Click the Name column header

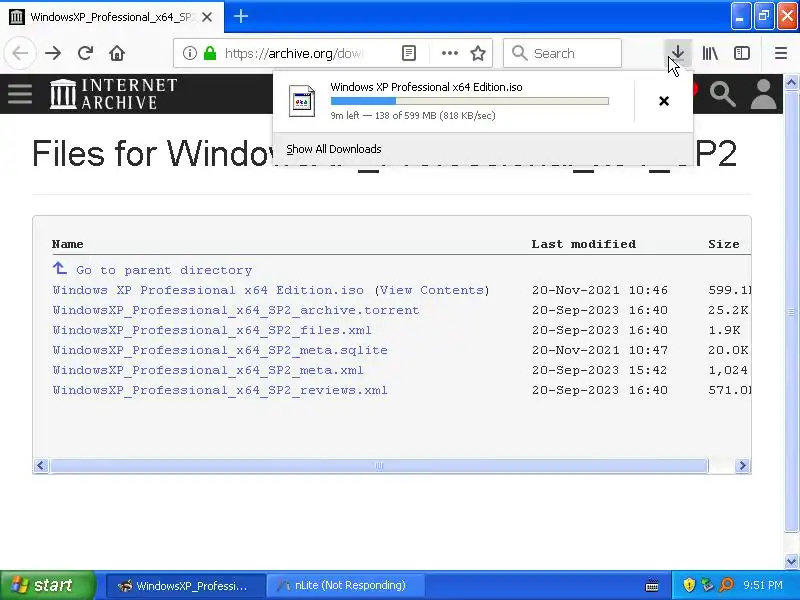(67, 244)
